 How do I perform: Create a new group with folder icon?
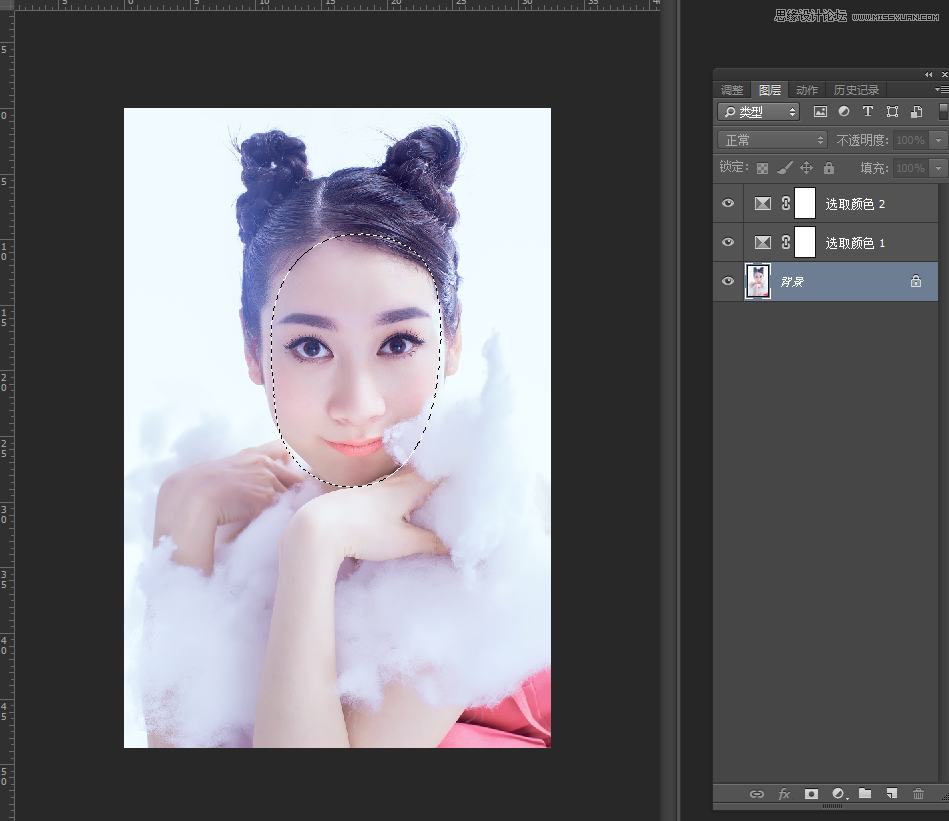point(865,794)
